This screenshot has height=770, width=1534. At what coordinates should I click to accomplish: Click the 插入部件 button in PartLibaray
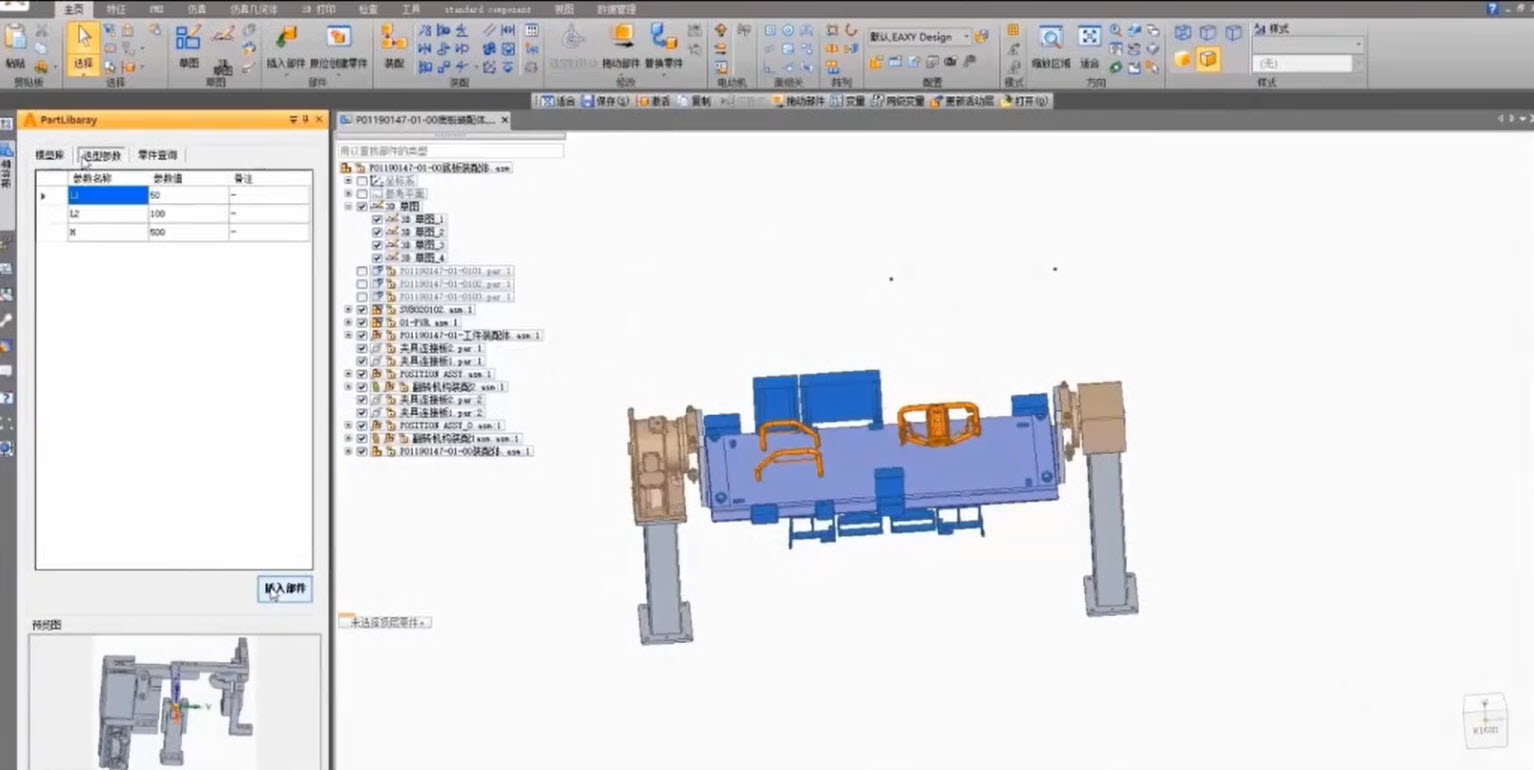click(285, 589)
